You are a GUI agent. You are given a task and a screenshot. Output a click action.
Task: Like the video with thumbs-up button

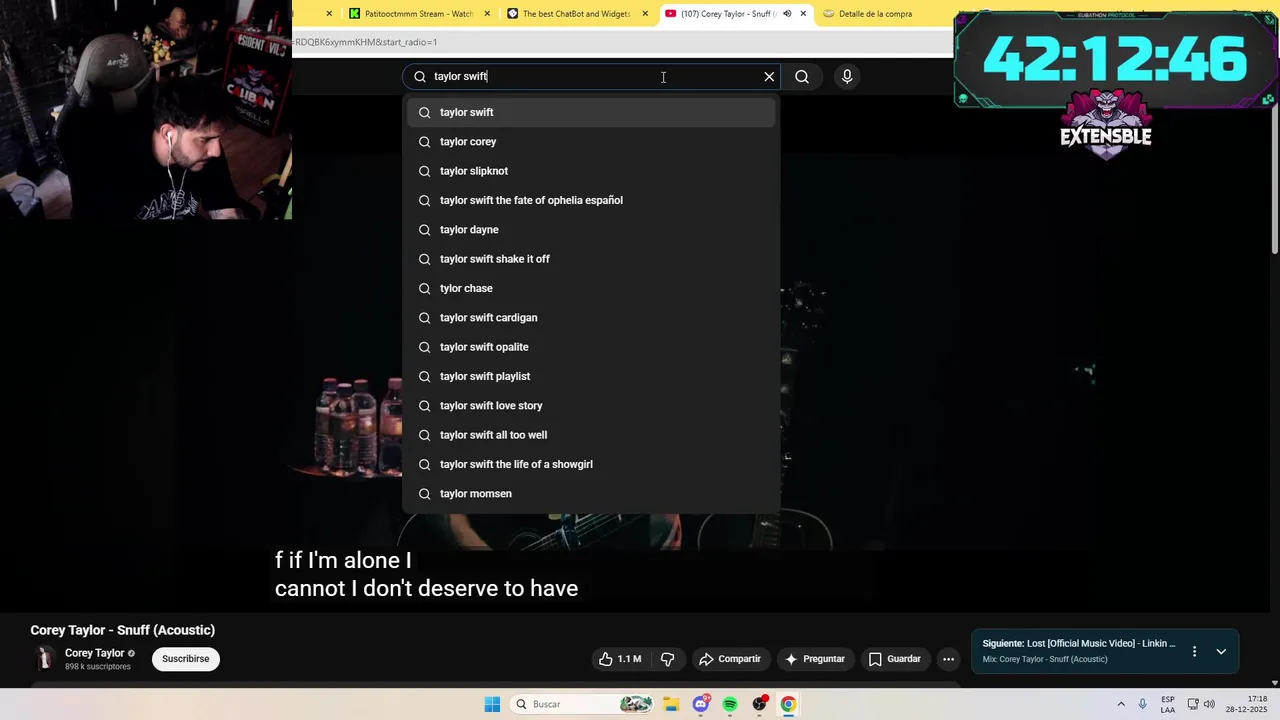click(x=620, y=659)
